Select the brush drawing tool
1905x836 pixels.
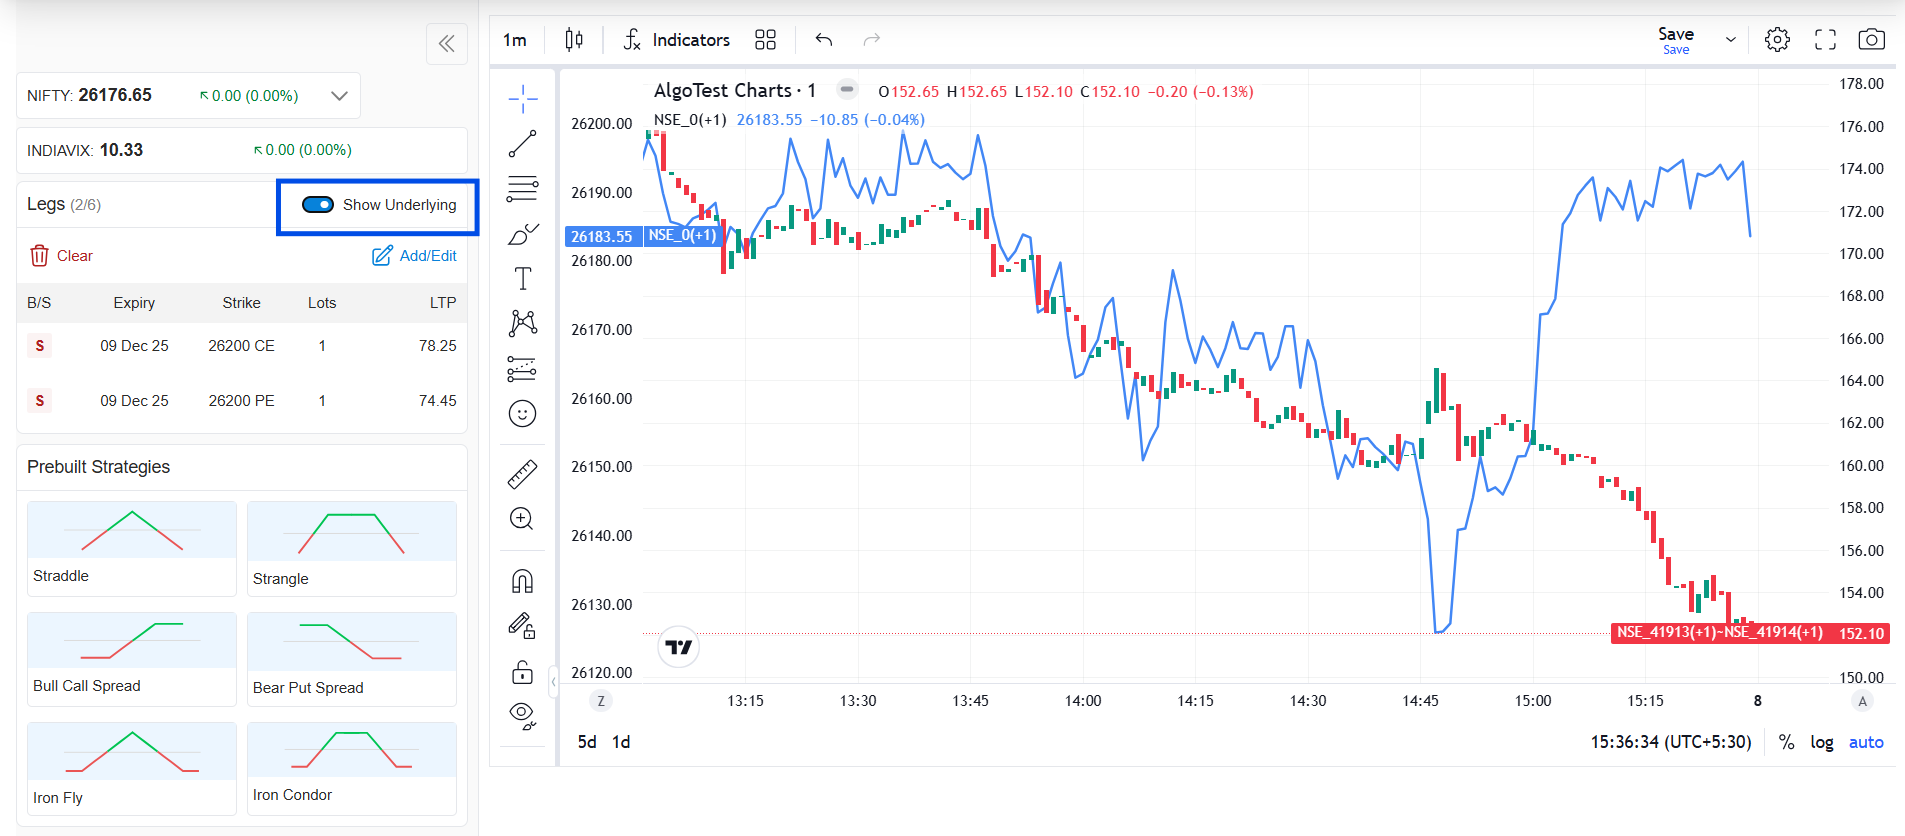(x=523, y=234)
